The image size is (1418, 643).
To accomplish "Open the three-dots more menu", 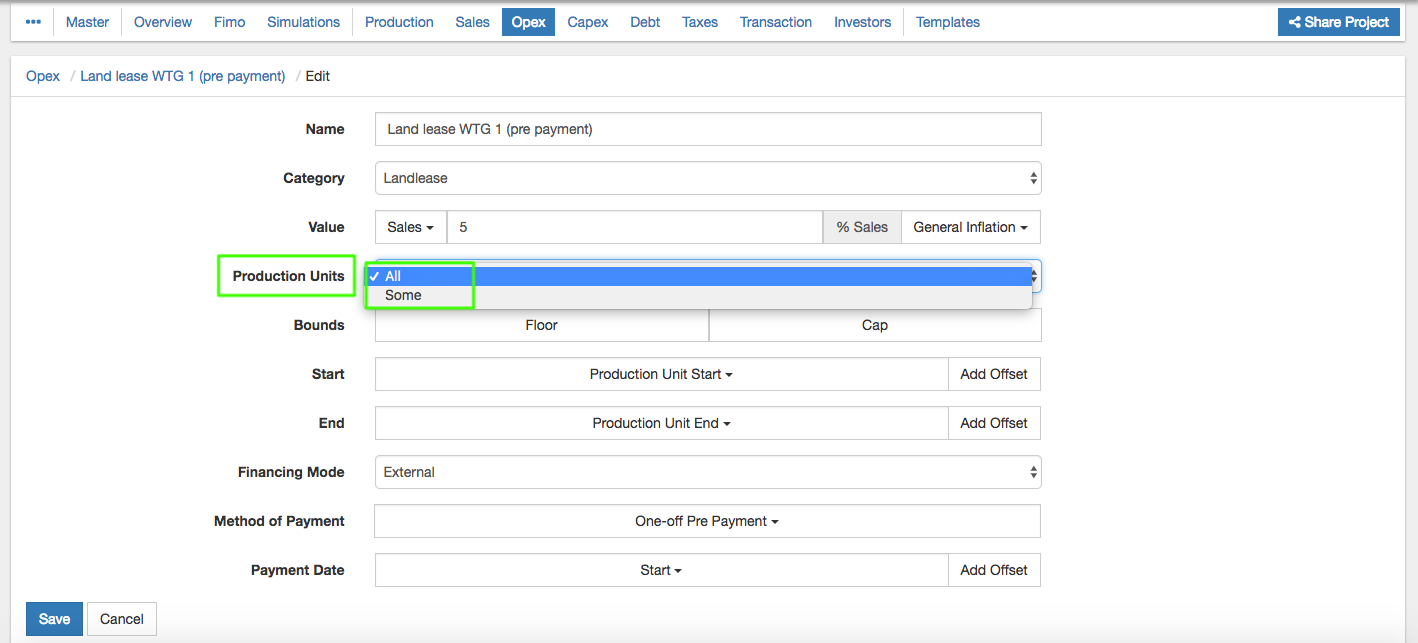I will 33,22.
